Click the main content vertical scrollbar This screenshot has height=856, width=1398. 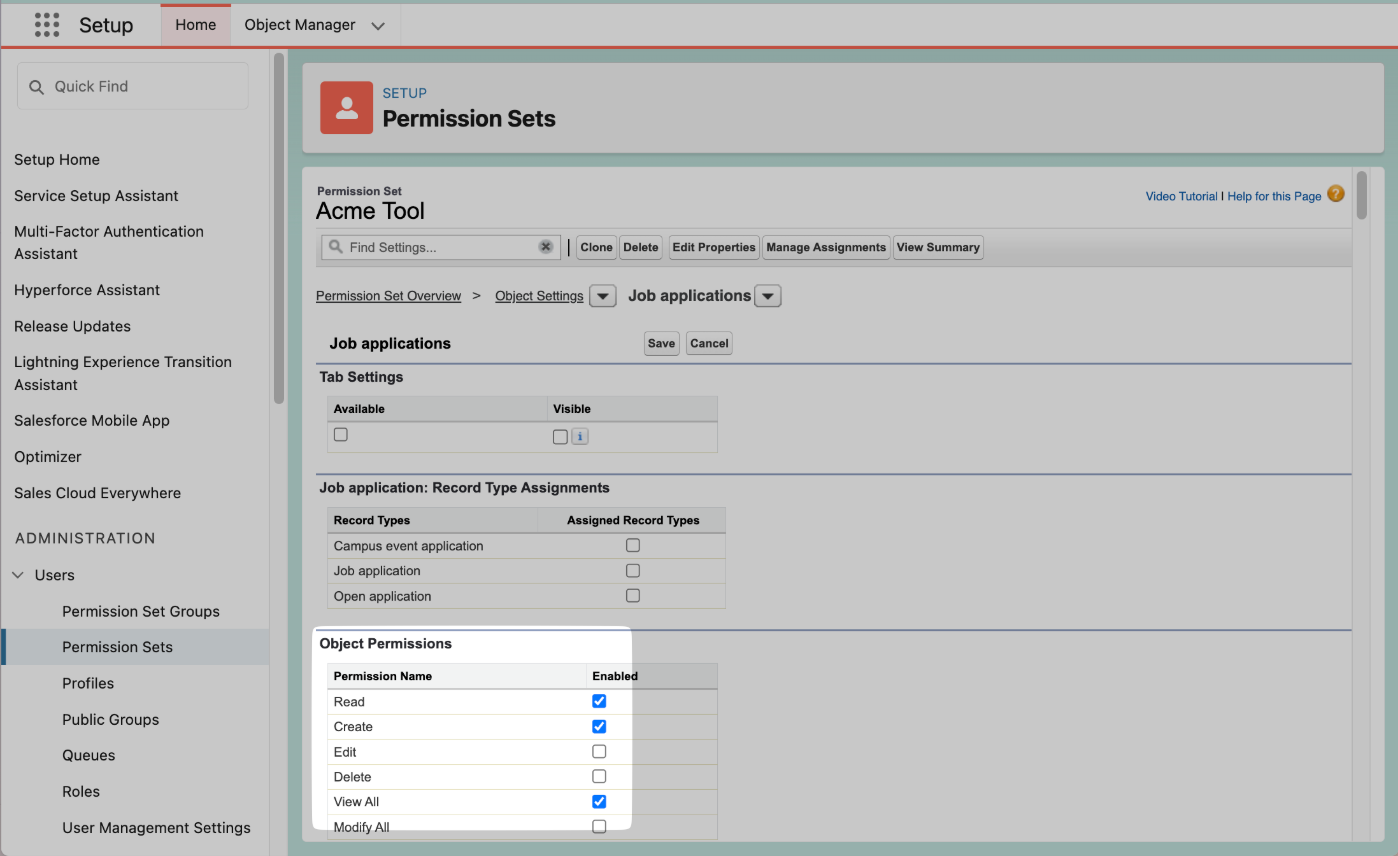coord(1362,195)
